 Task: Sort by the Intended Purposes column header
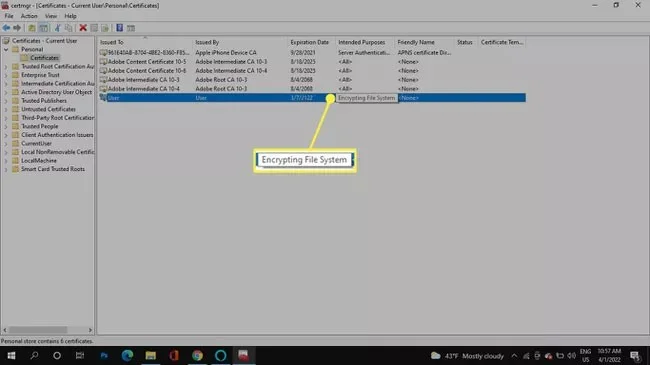[x=365, y=42]
